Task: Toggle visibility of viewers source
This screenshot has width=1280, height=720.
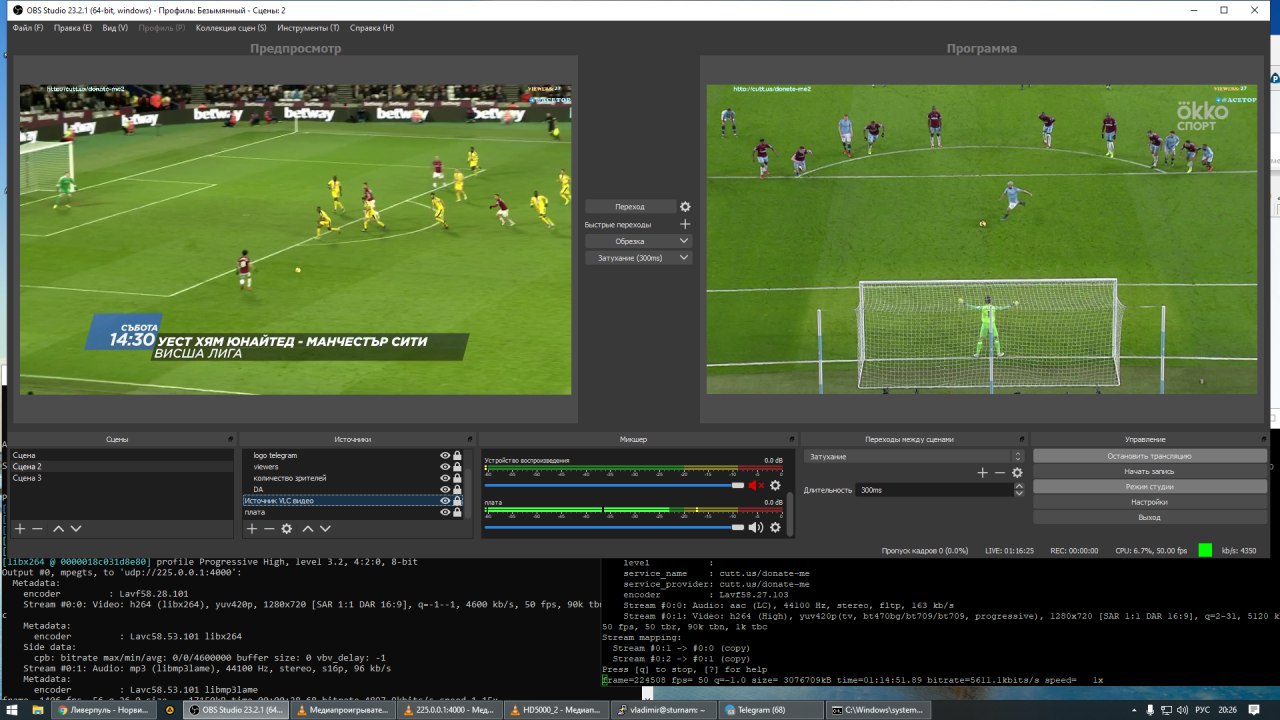Action: point(445,467)
